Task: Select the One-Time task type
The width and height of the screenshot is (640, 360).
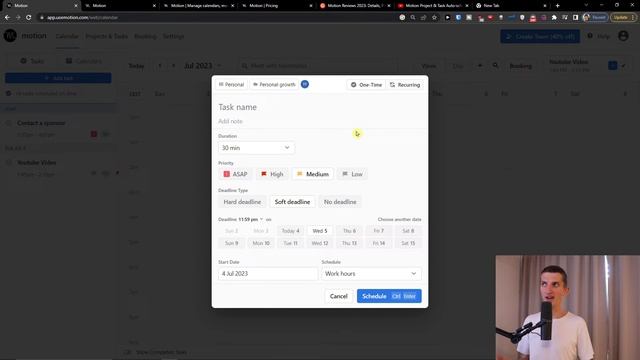Action: [x=366, y=84]
